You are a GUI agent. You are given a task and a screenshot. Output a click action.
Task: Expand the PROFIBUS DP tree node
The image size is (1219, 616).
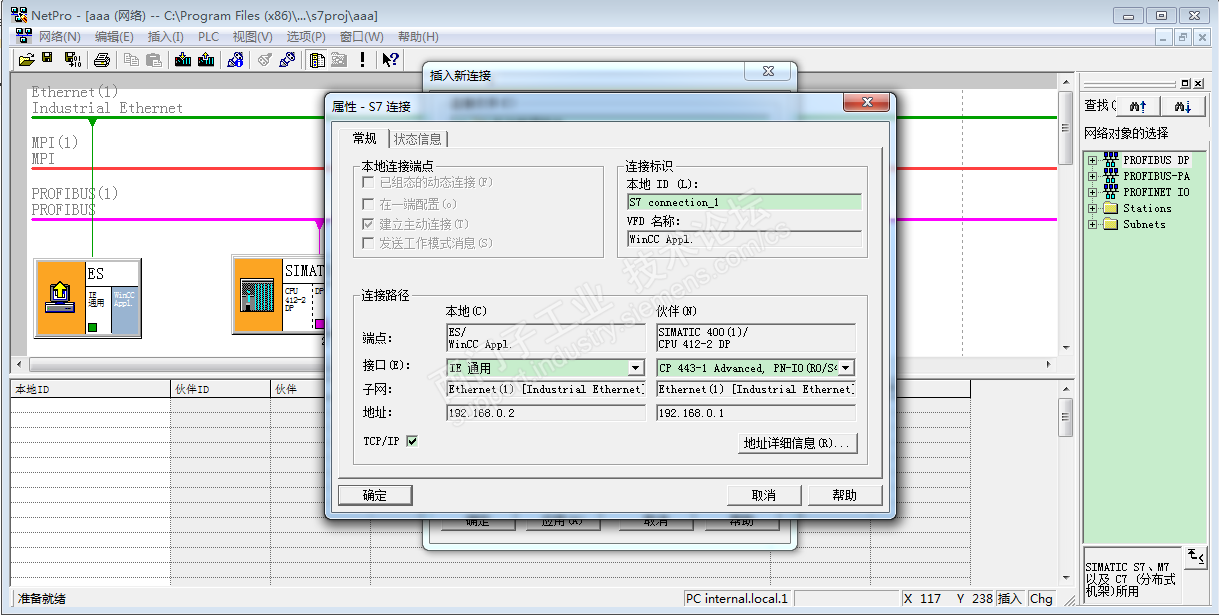1092,160
